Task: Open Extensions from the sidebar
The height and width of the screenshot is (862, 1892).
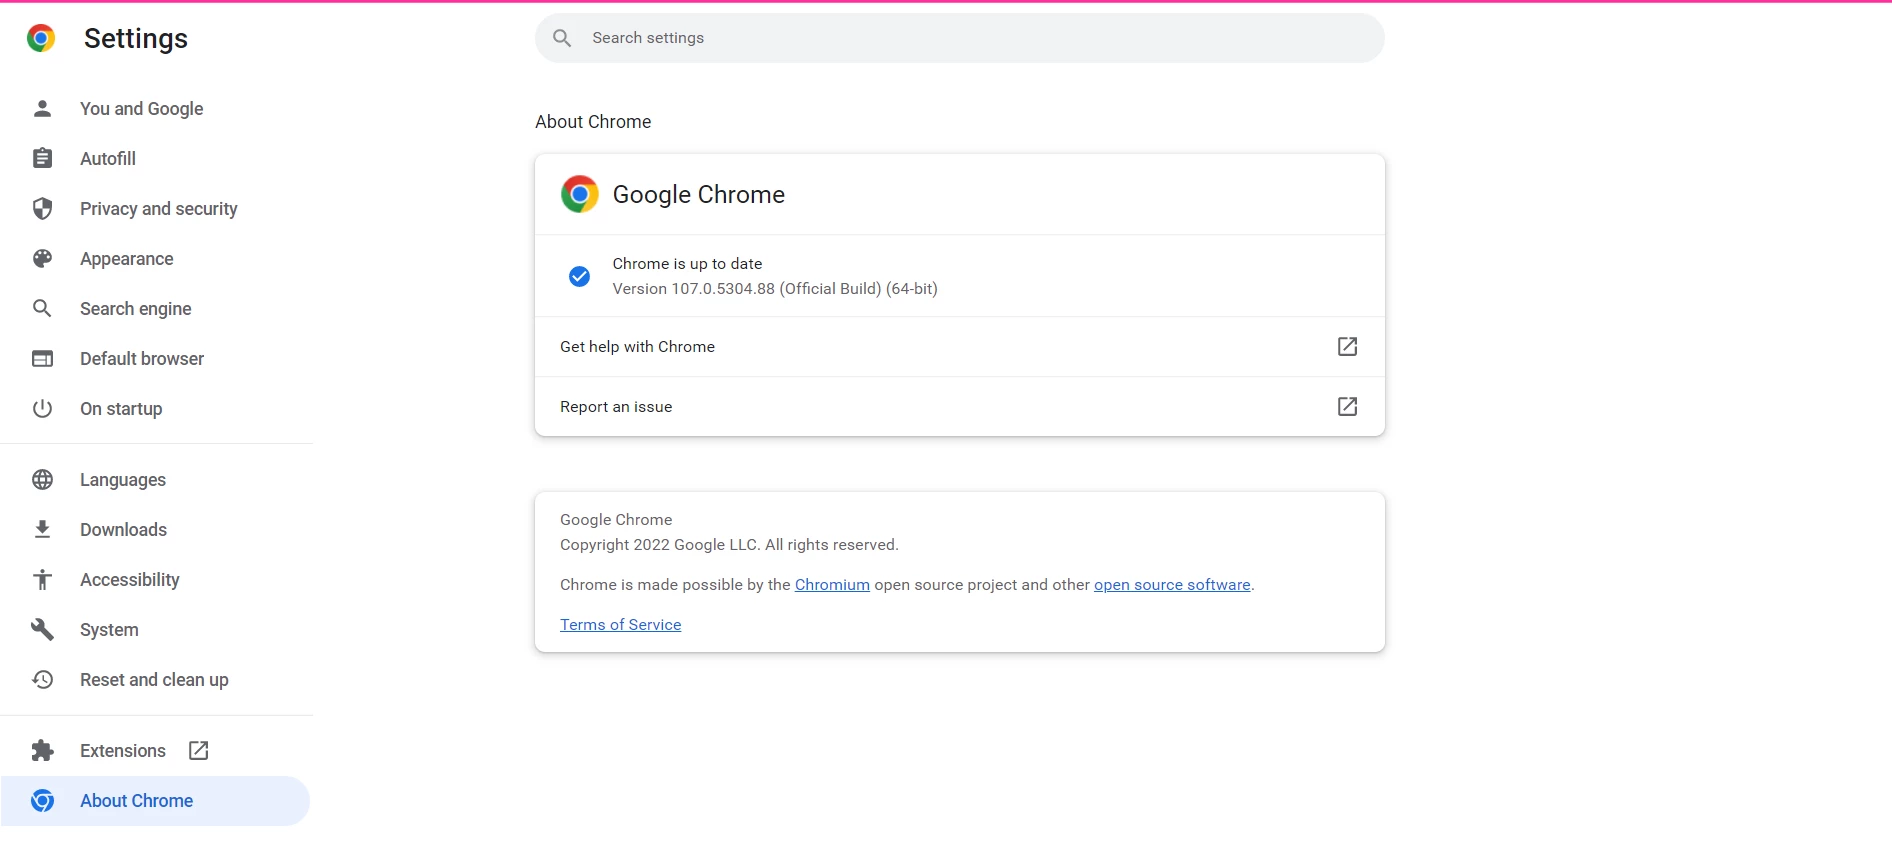Action: coord(156,750)
